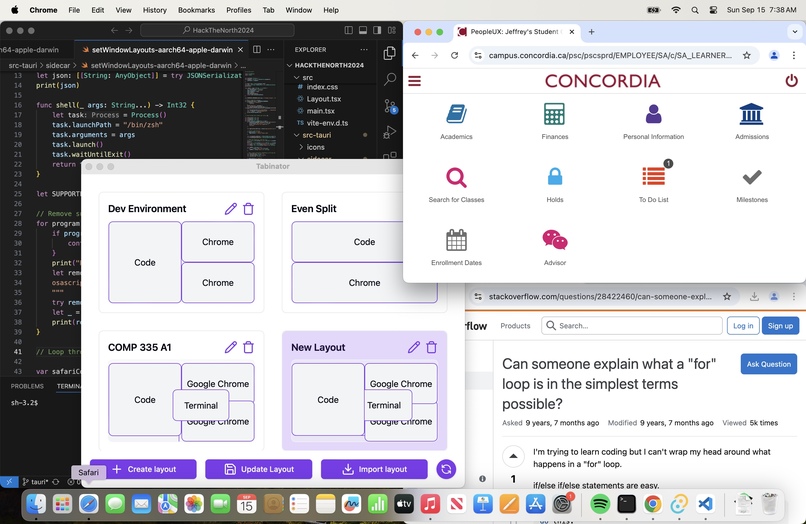Toggle VS Code secondary sidebar visibility
Screen dimensions: 806x524
tap(377, 30)
